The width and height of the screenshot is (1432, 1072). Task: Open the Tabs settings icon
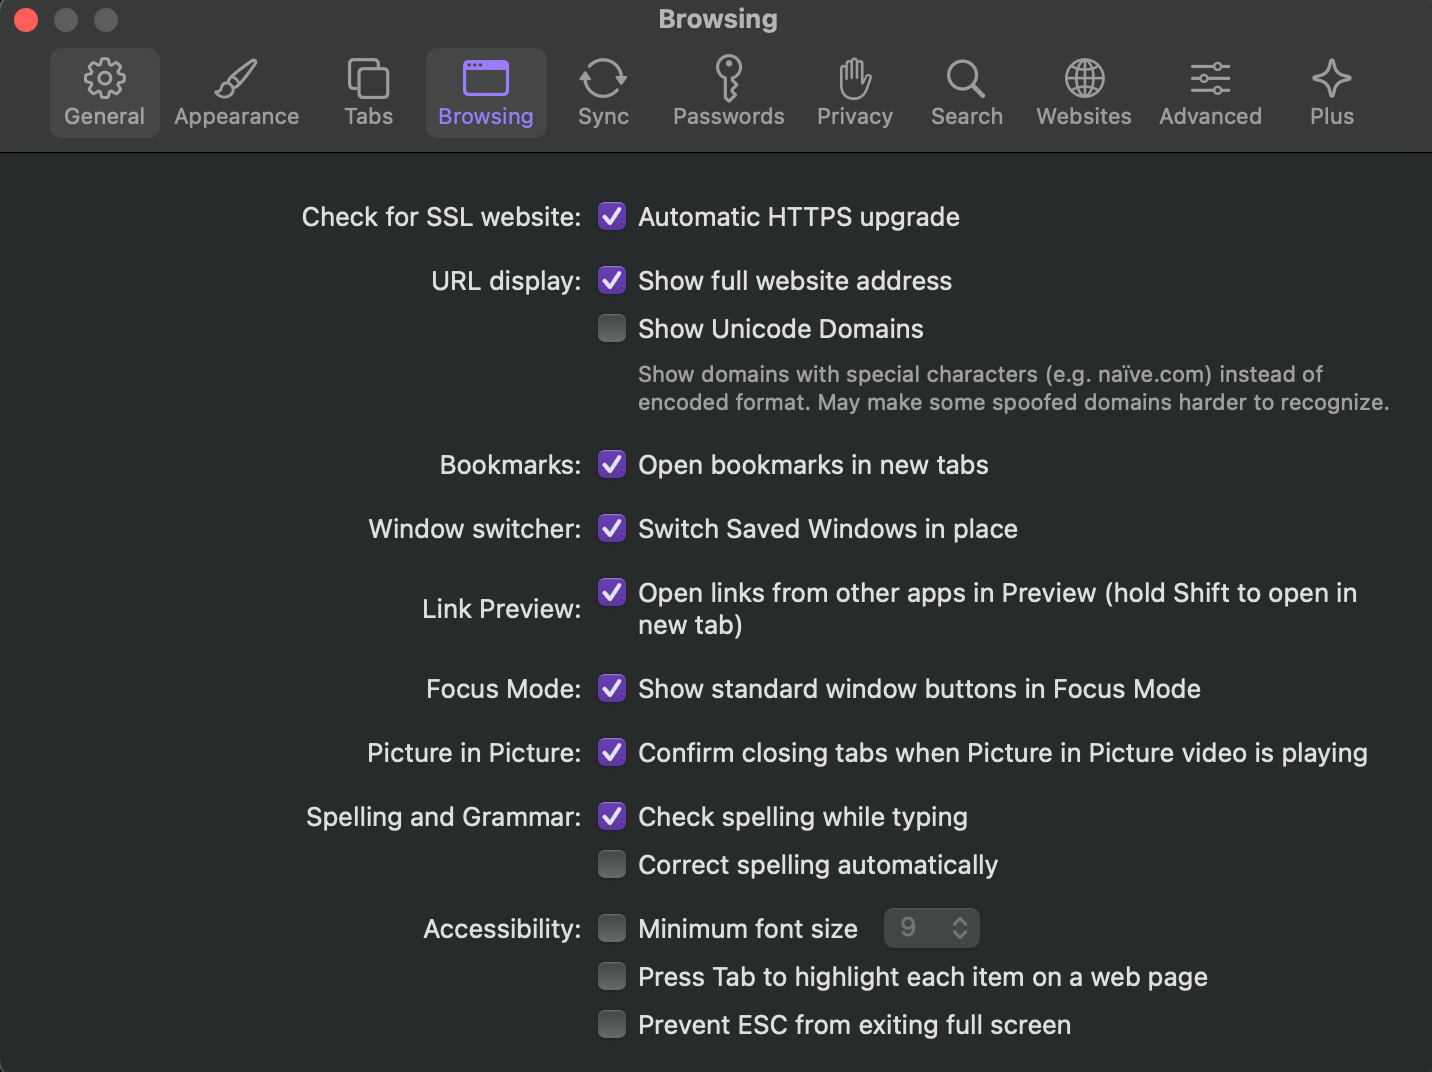(368, 78)
